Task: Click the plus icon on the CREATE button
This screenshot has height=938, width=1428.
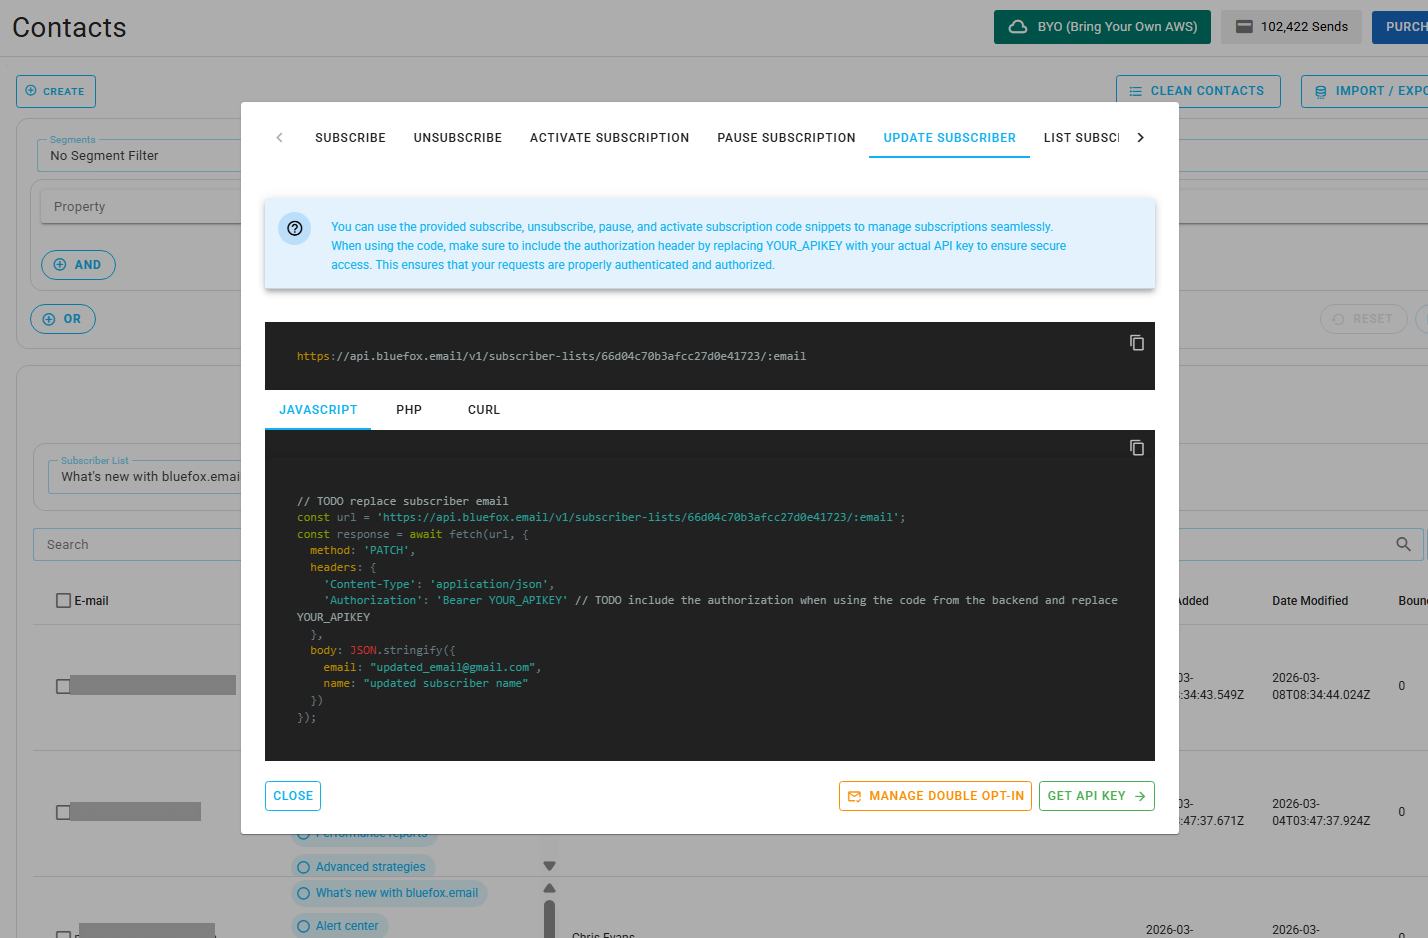Action: 31,91
